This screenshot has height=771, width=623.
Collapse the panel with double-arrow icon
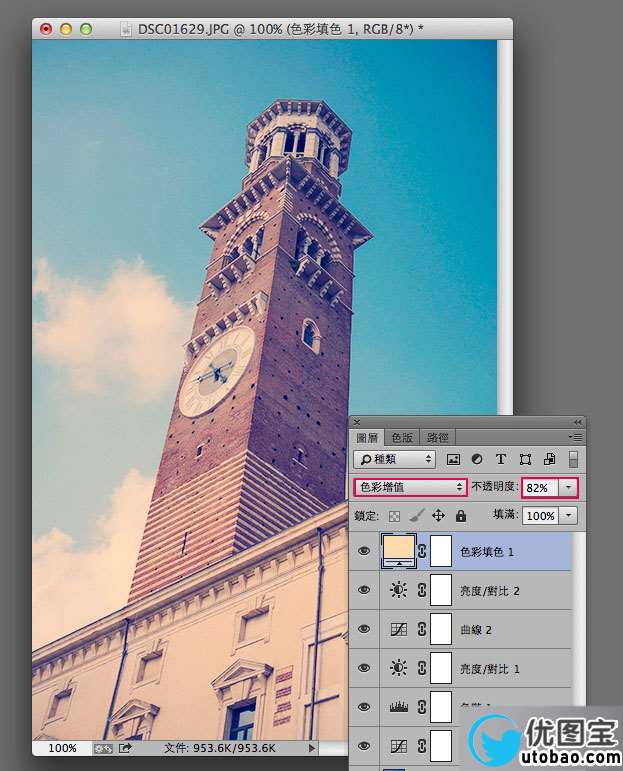tap(578, 422)
